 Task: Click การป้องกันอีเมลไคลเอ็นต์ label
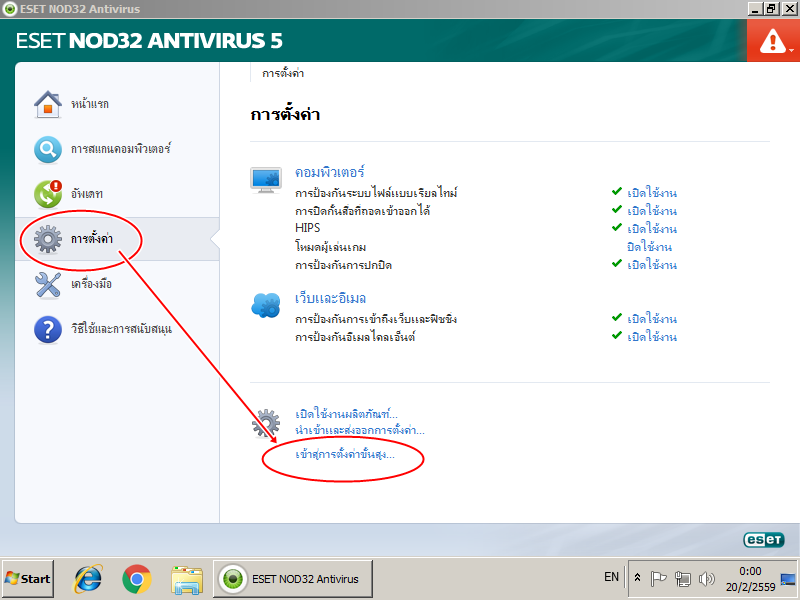click(x=355, y=337)
